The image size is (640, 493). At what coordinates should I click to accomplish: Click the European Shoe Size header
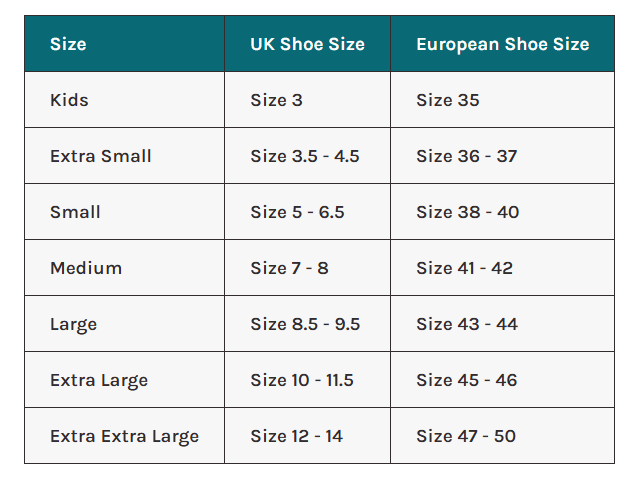tap(502, 44)
